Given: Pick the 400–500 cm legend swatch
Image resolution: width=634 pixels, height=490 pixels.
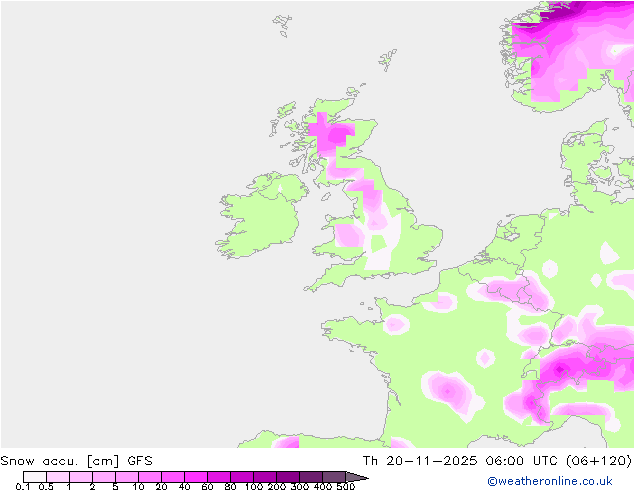Looking at the screenshot, I should 334,477.
